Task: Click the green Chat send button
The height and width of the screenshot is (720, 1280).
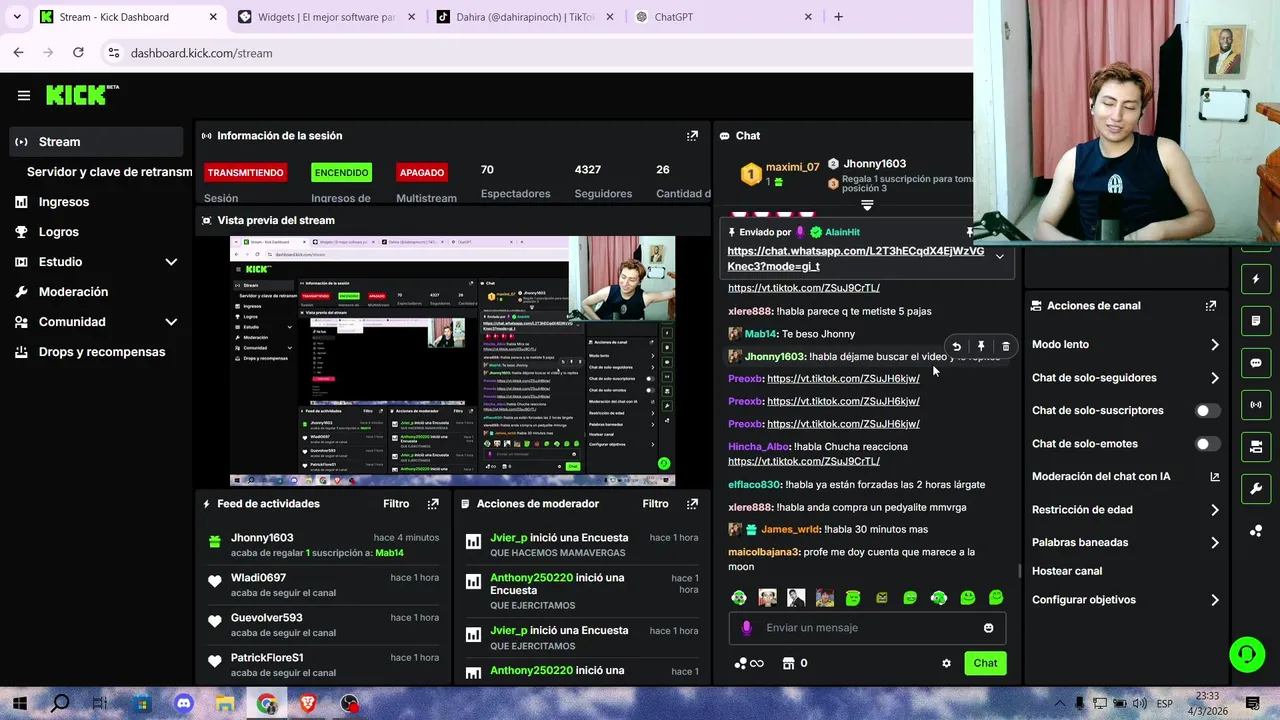Action: click(985, 663)
